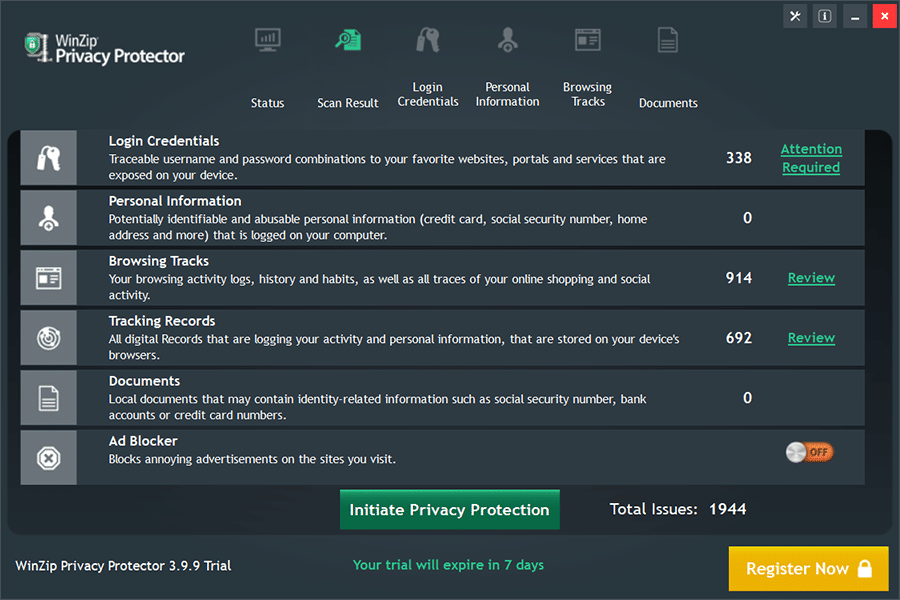900x600 pixels.
Task: Click the Register Now button
Action: point(808,568)
